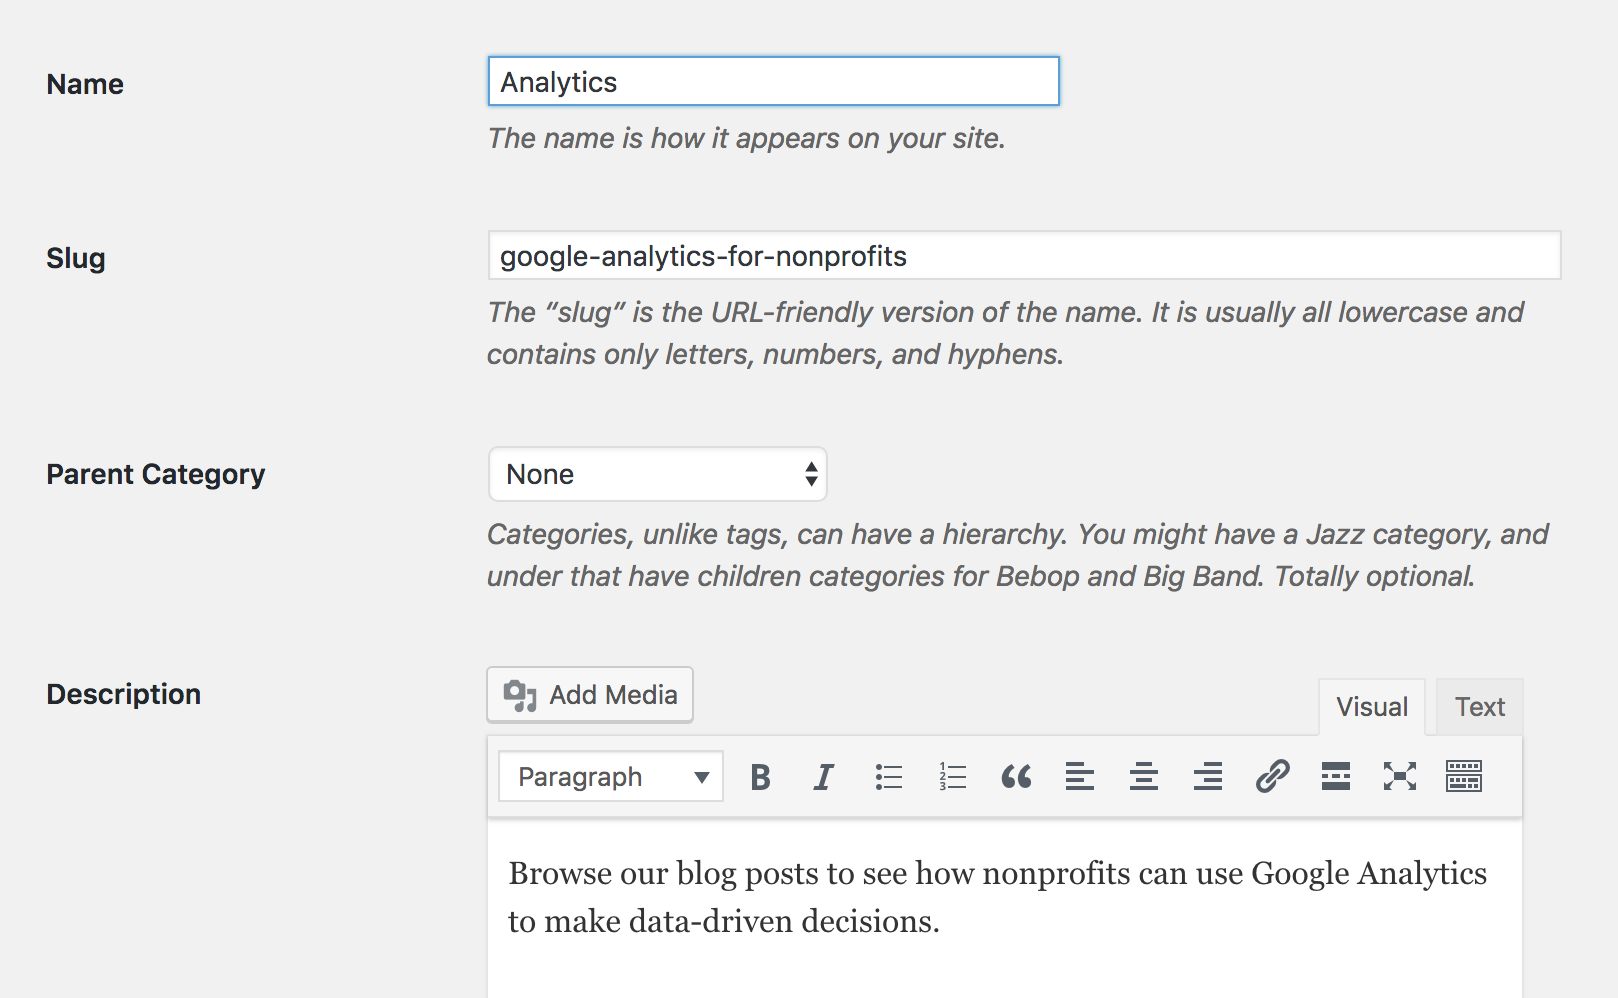Screen dimensions: 1618x998
Task: Insert a numbered list
Action: click(952, 777)
